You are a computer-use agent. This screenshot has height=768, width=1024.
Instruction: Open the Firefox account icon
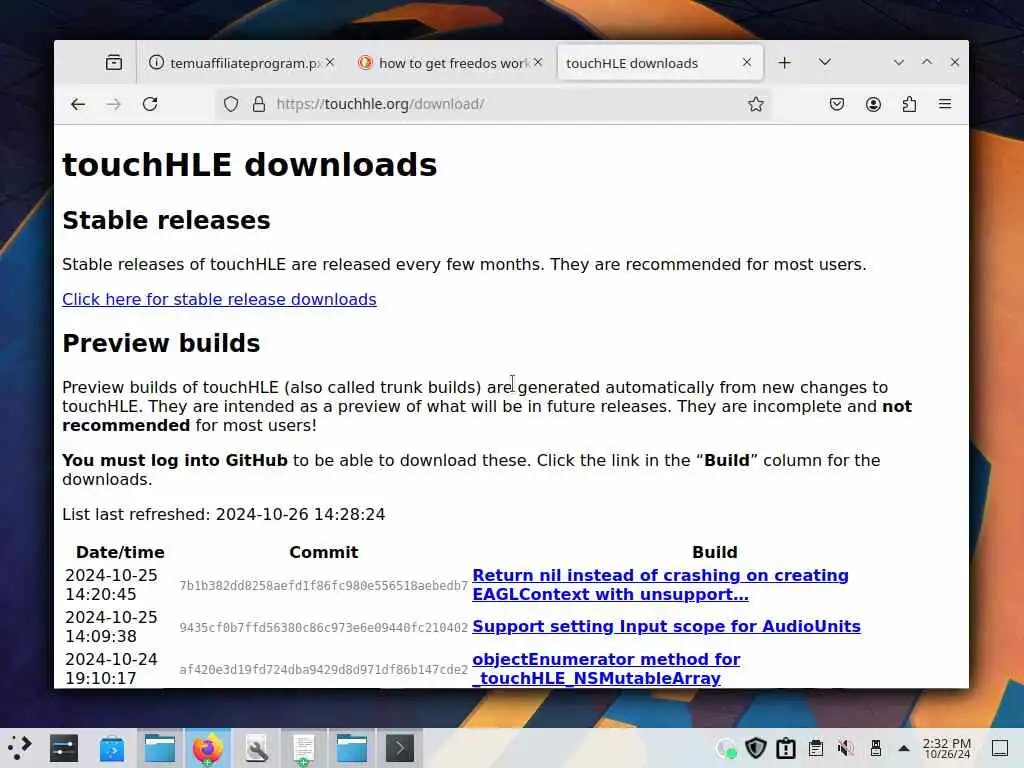pyautogui.click(x=873, y=104)
